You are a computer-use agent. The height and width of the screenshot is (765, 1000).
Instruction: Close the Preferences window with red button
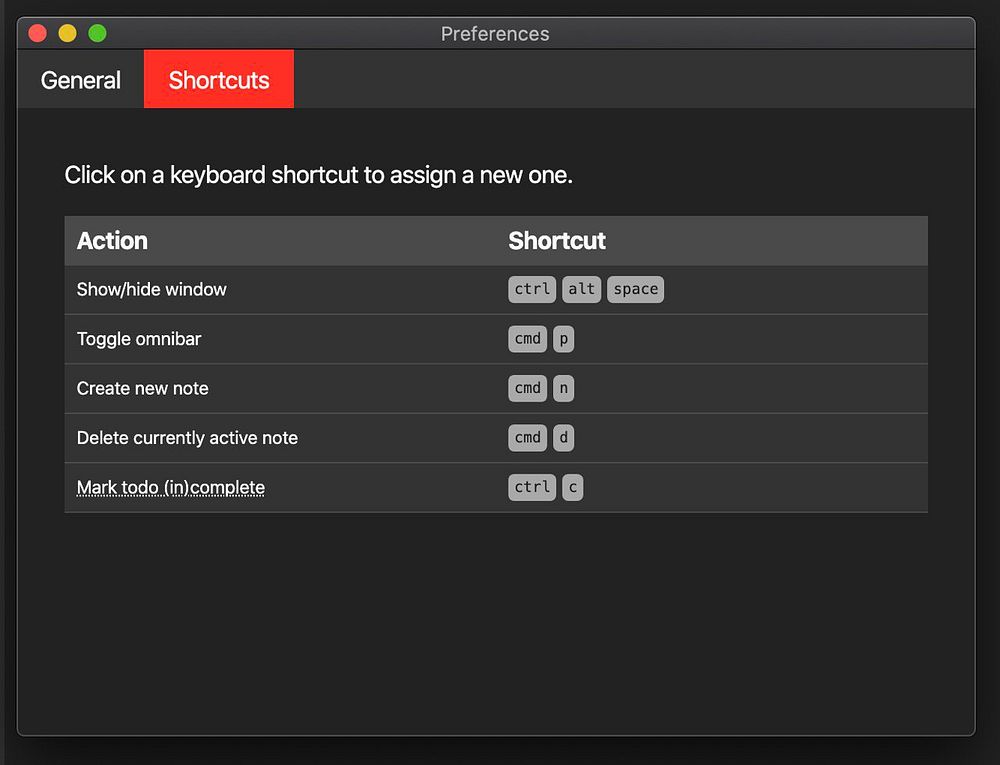[38, 33]
